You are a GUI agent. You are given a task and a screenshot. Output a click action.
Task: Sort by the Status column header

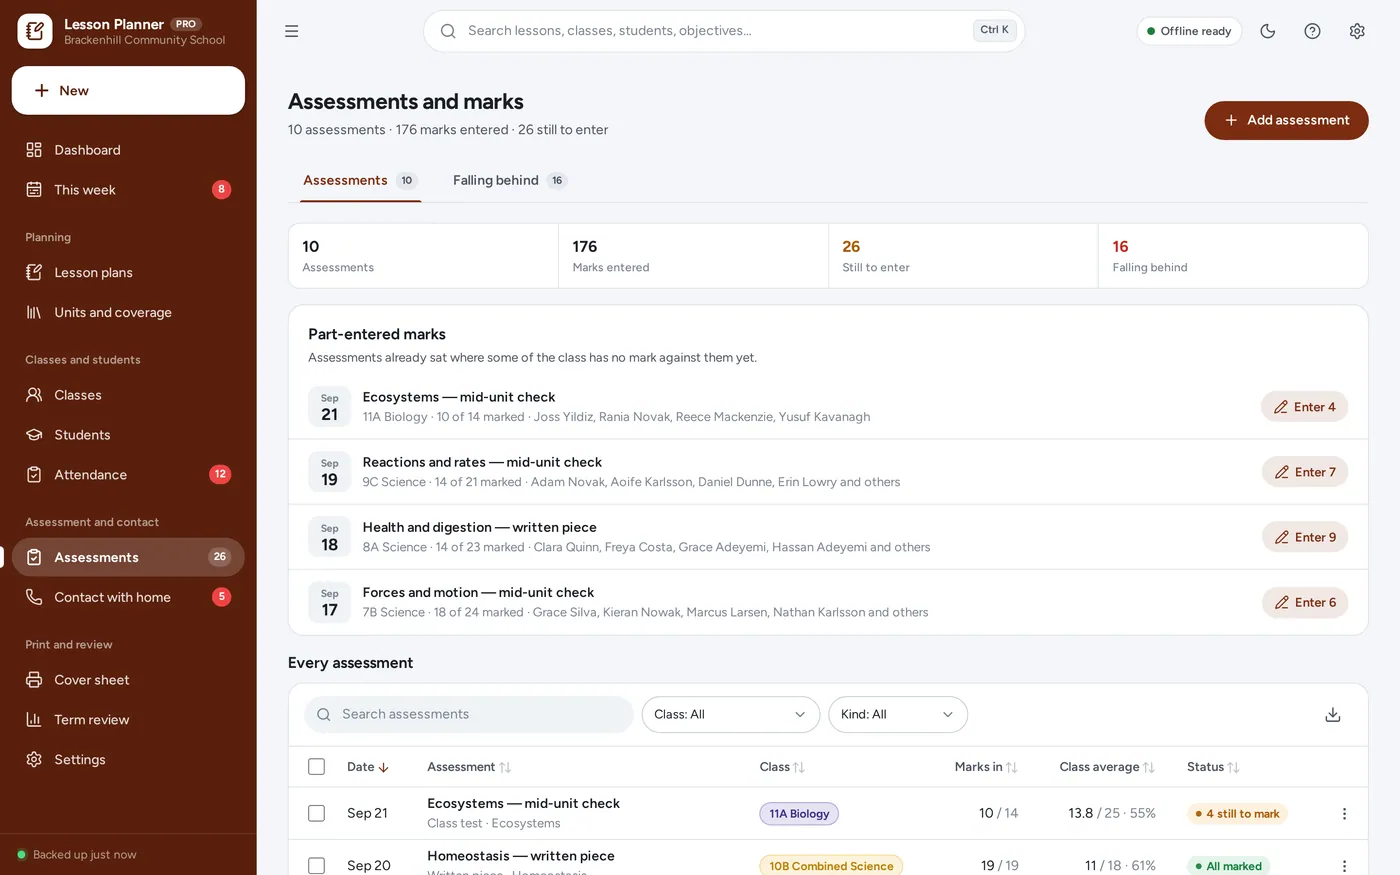(x=1213, y=767)
